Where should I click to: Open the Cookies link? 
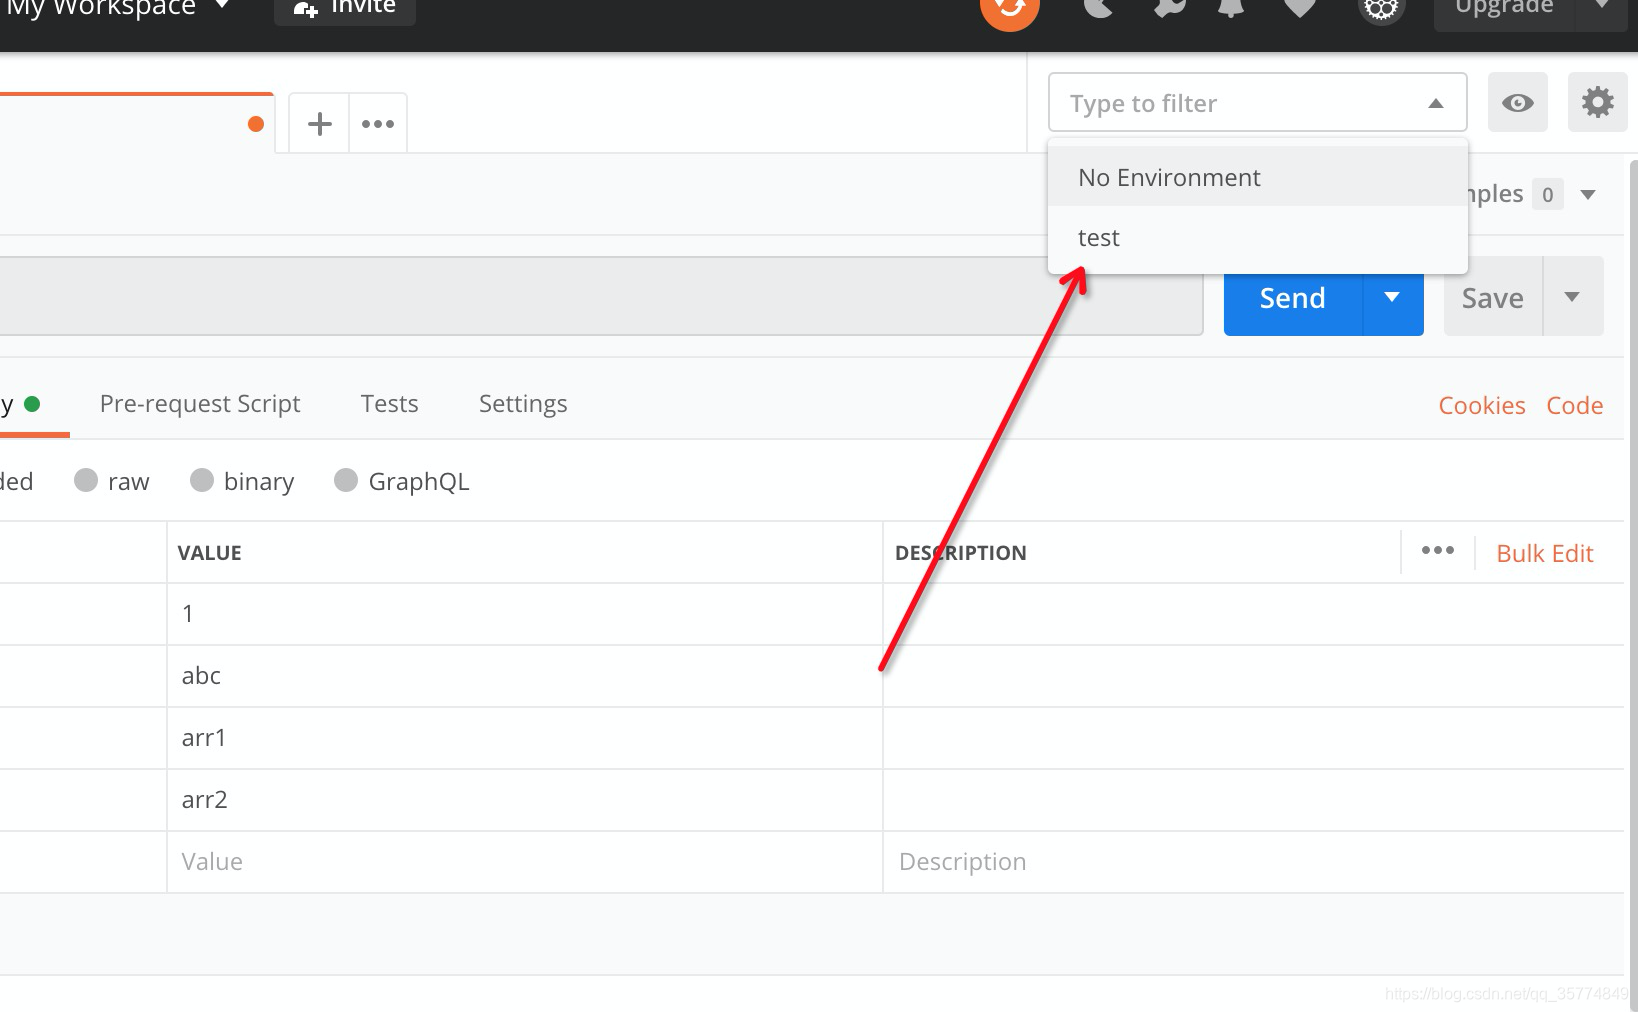[x=1481, y=406]
